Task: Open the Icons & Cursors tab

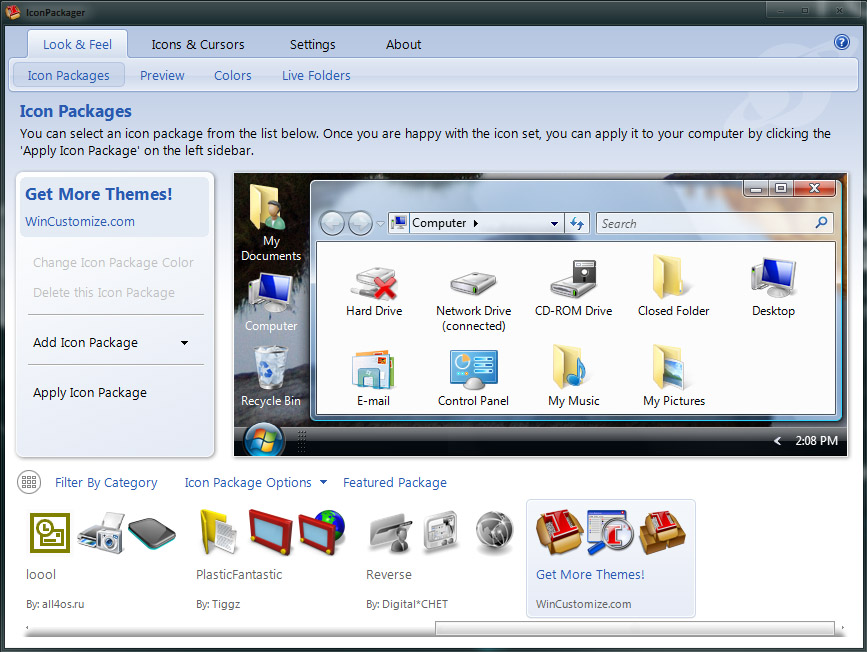Action: [198, 44]
